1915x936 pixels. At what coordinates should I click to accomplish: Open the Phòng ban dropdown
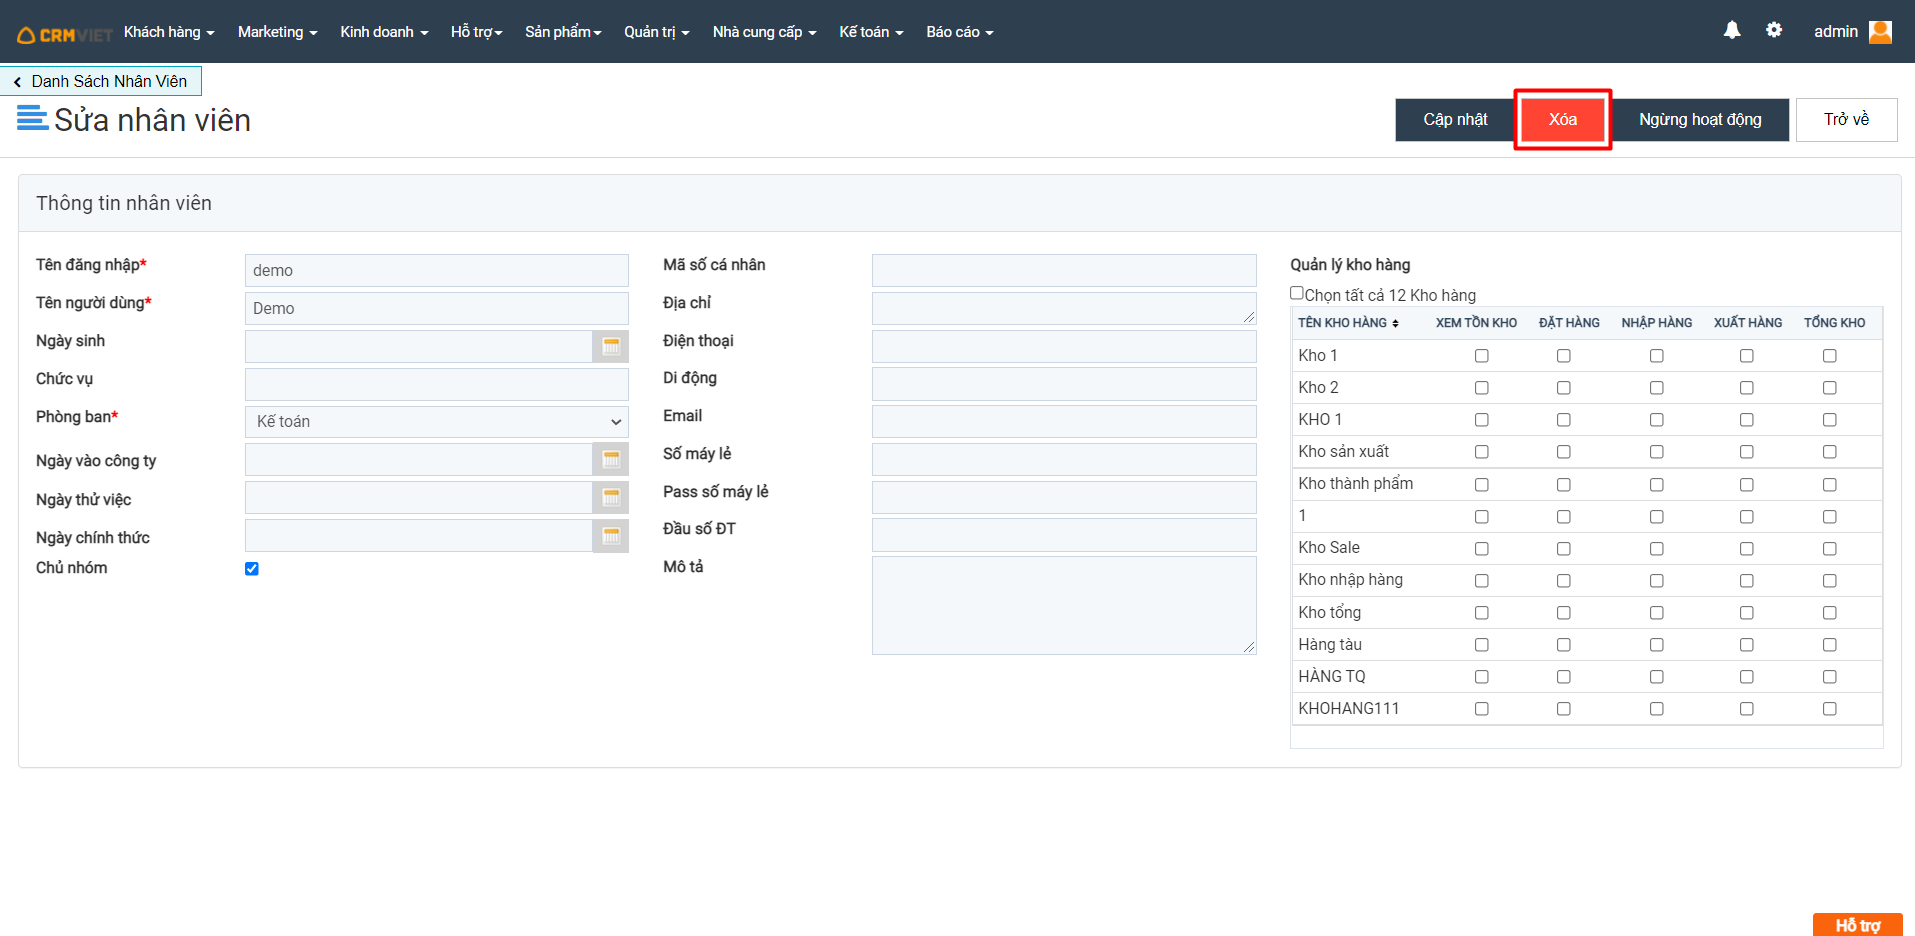tap(436, 422)
